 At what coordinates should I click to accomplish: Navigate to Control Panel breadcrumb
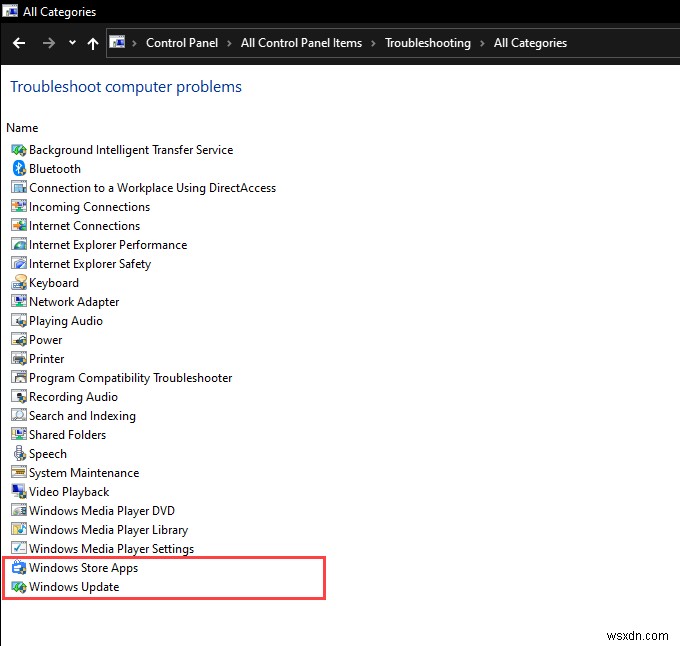pyautogui.click(x=182, y=43)
